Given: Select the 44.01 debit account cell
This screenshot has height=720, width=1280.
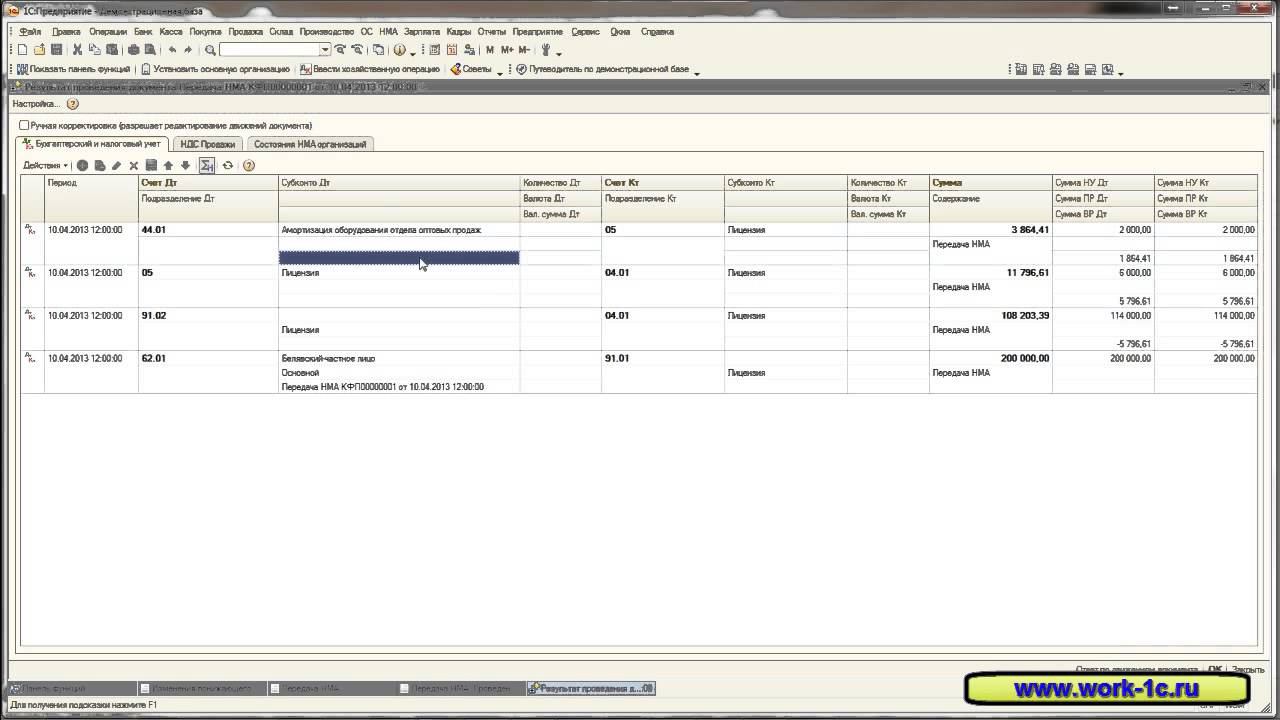Looking at the screenshot, I should coord(208,230).
